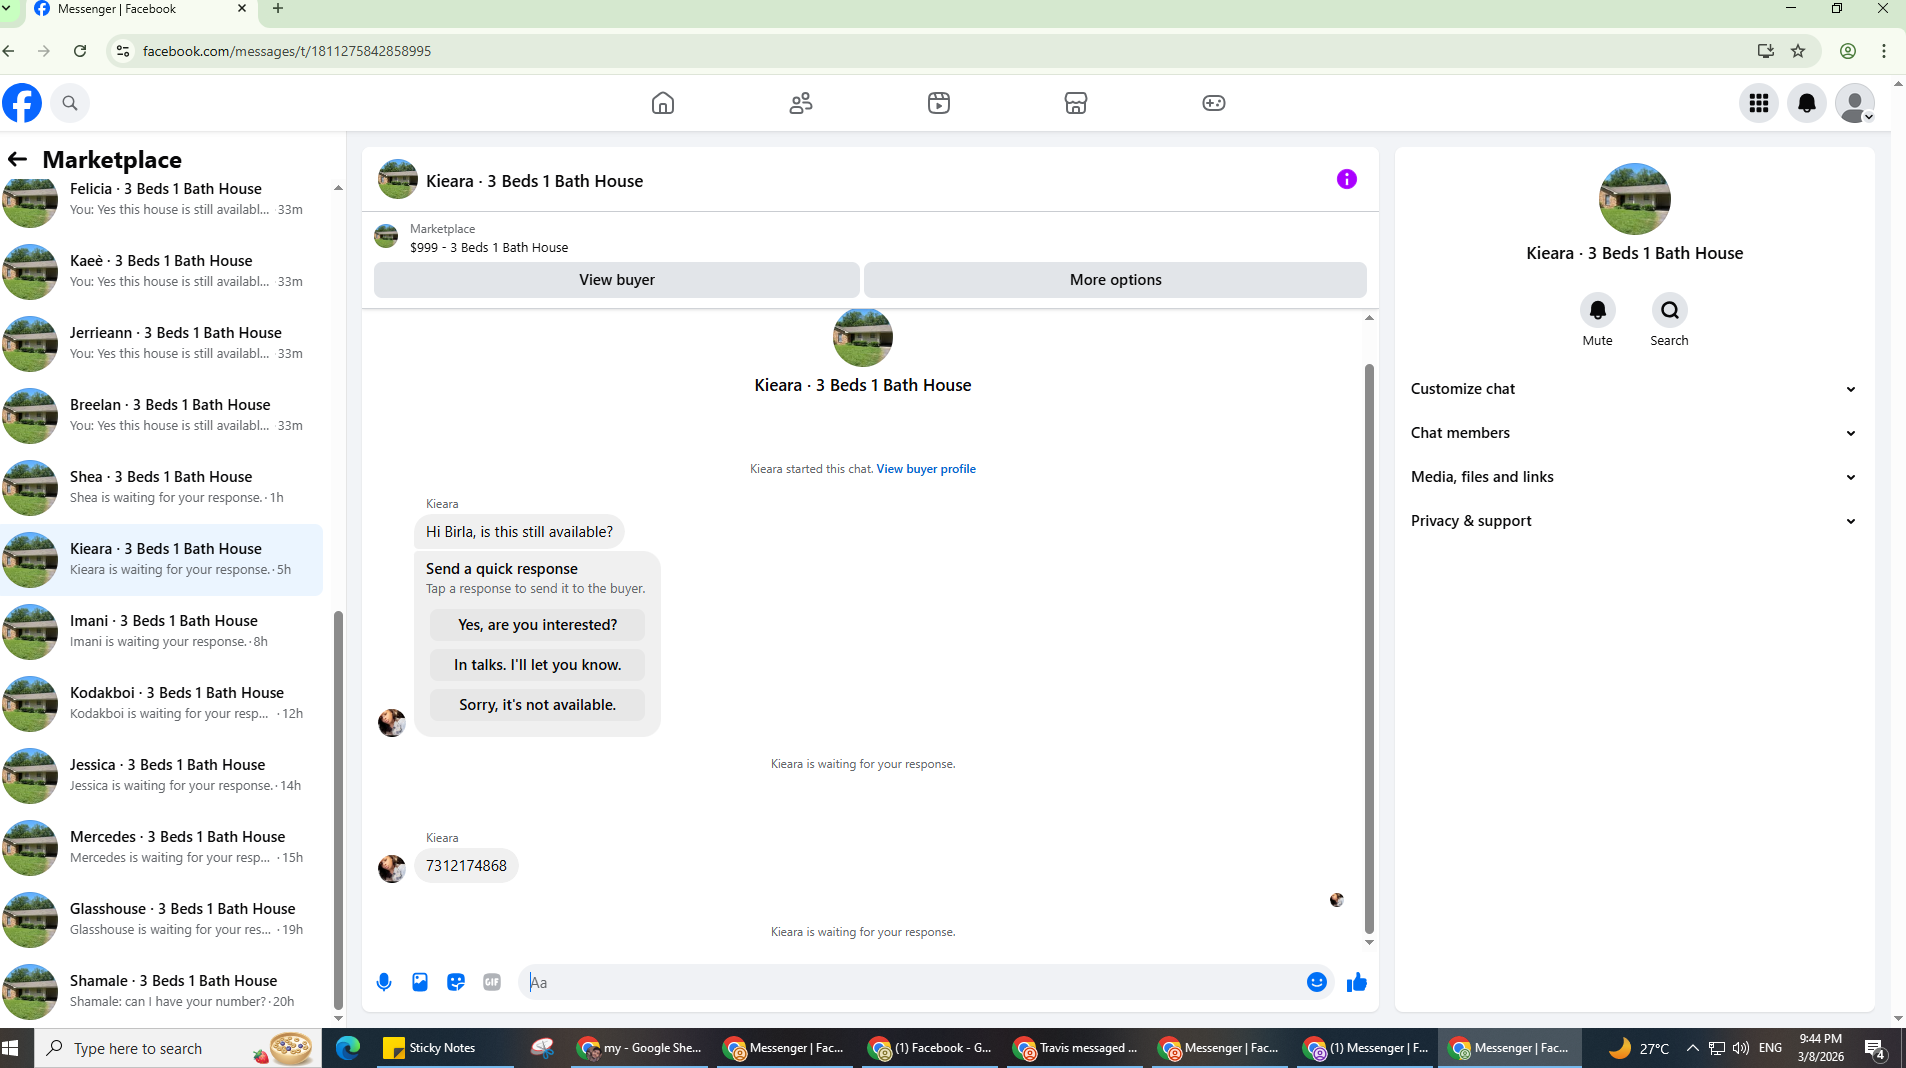Open Jerrieann's conversation in the list
The width and height of the screenshot is (1906, 1068).
(162, 343)
